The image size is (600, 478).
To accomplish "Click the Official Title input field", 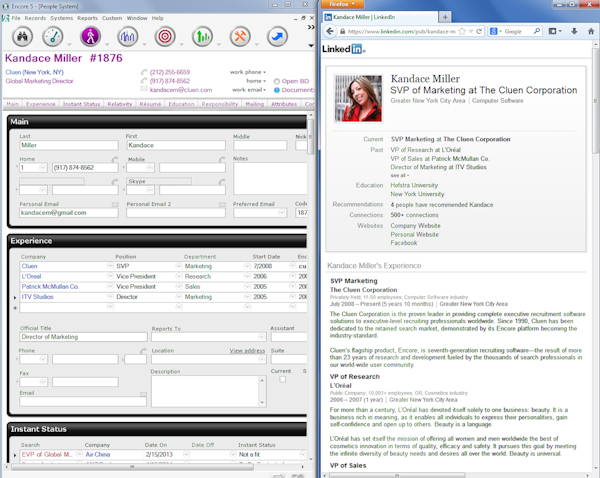I will 83,337.
